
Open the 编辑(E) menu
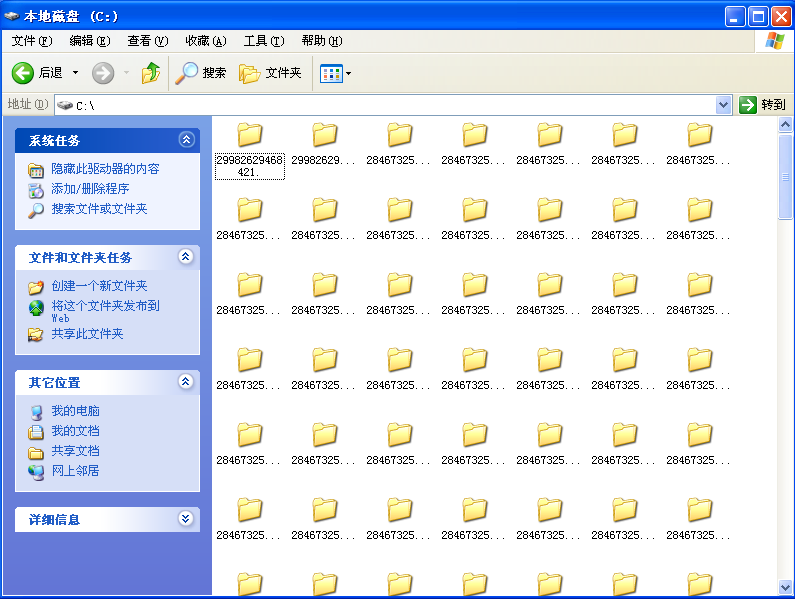(x=90, y=41)
